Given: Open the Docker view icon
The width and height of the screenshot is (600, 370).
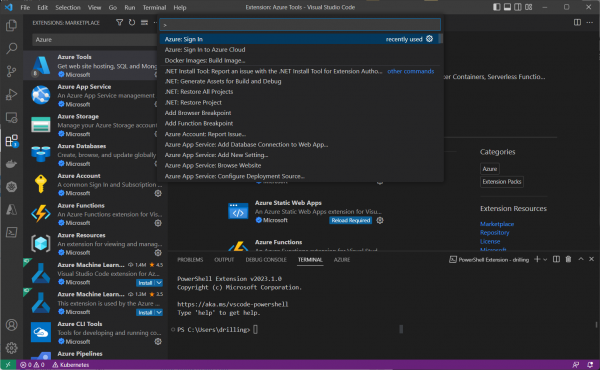Looking at the screenshot, I should [x=11, y=164].
